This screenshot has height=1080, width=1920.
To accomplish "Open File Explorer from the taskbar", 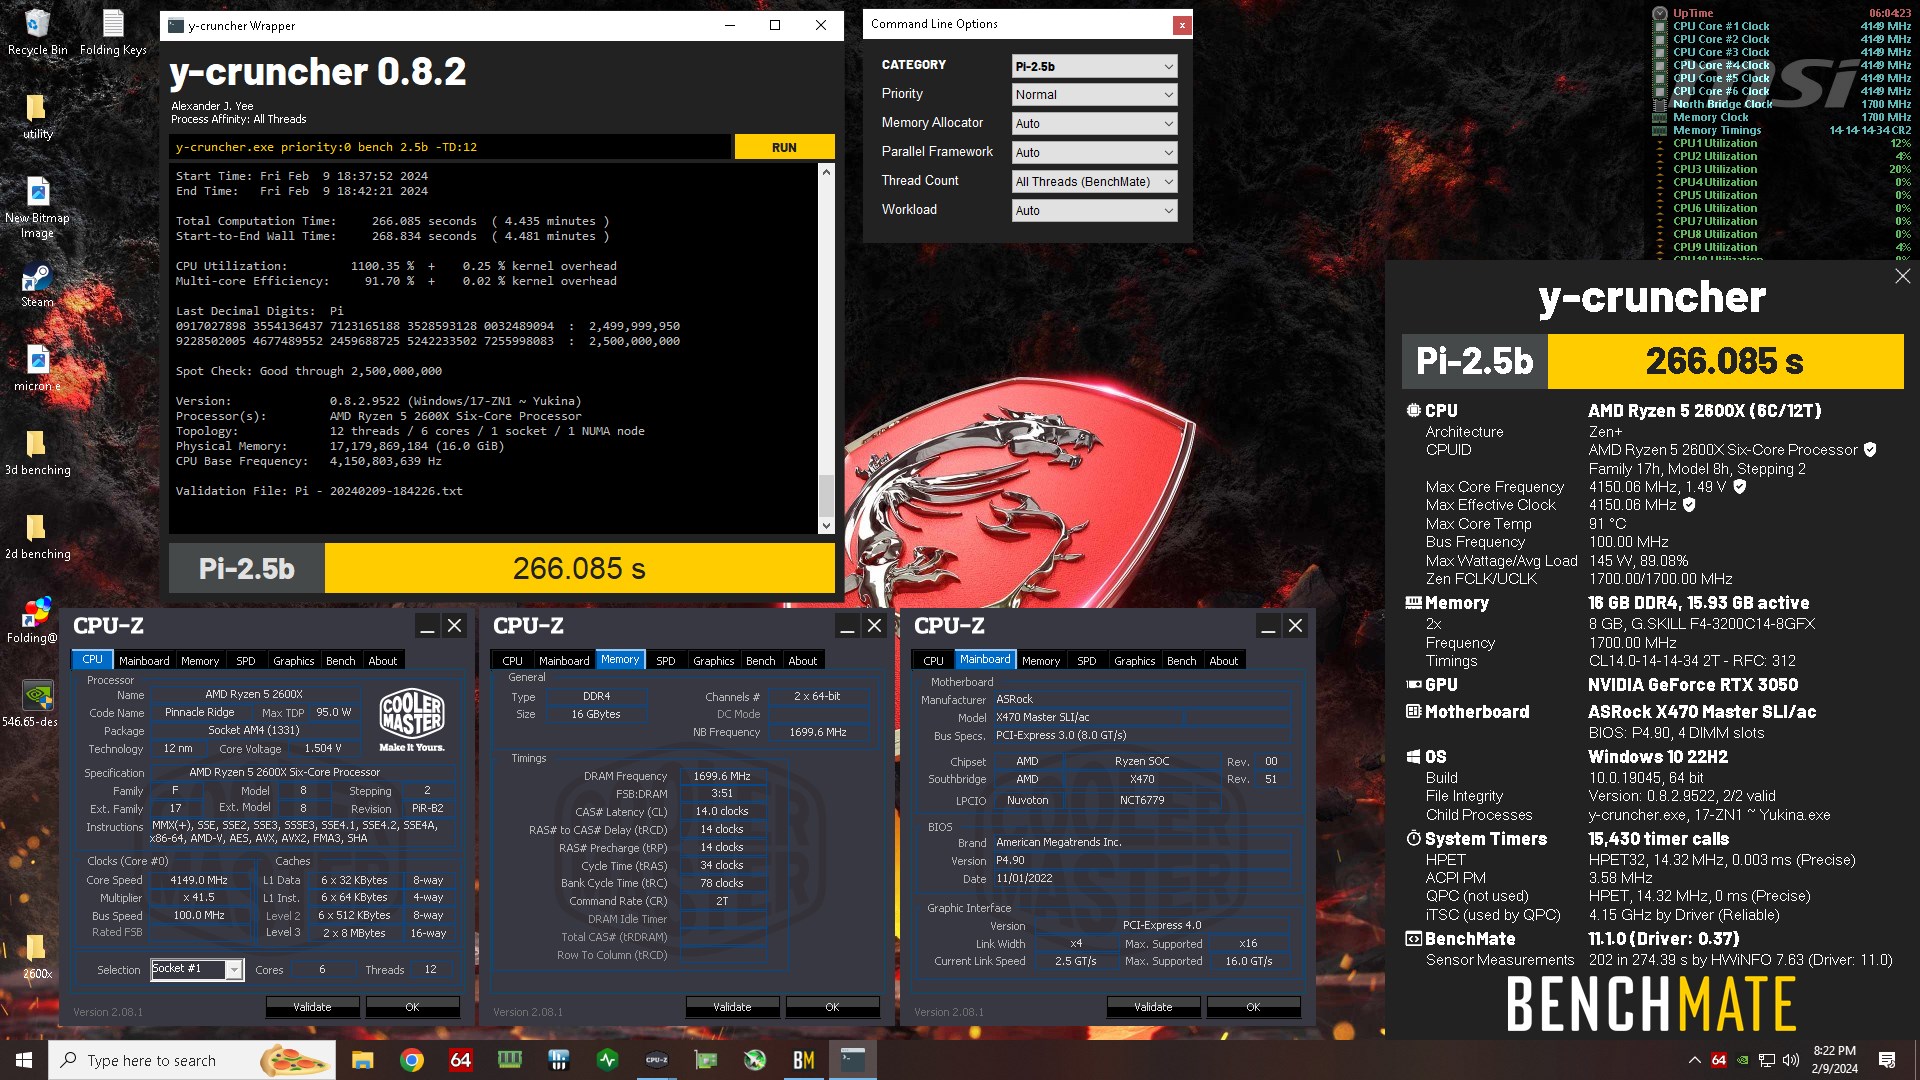I will coord(362,1060).
